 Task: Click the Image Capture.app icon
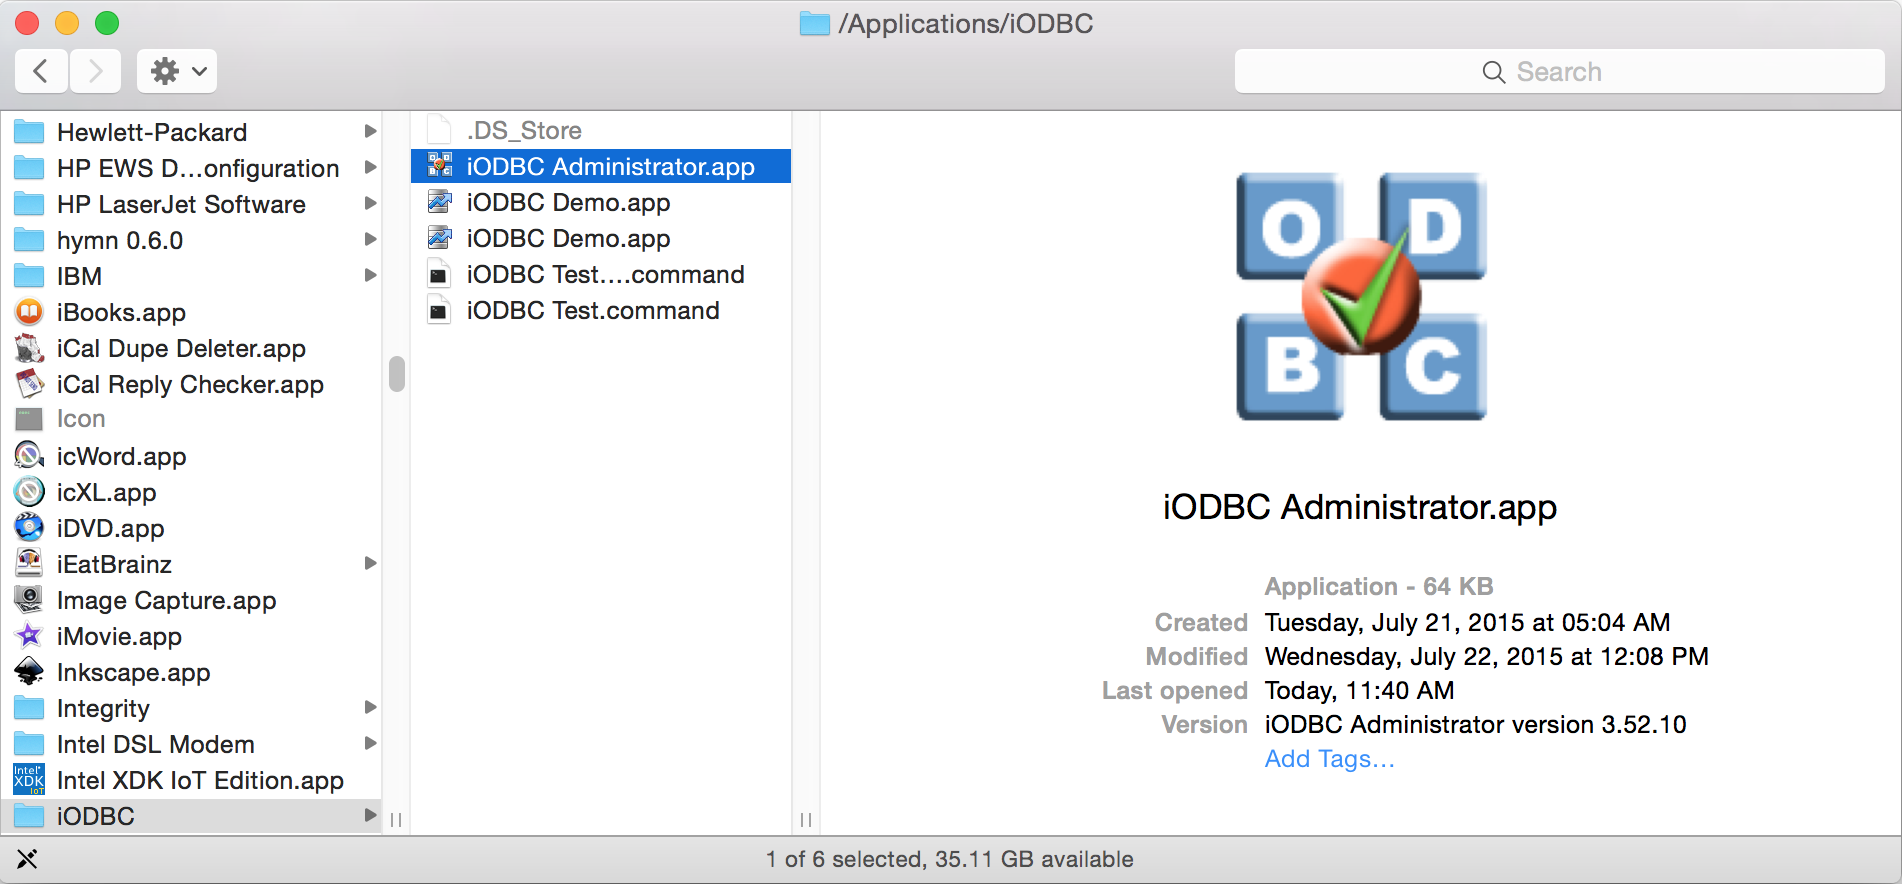29,600
